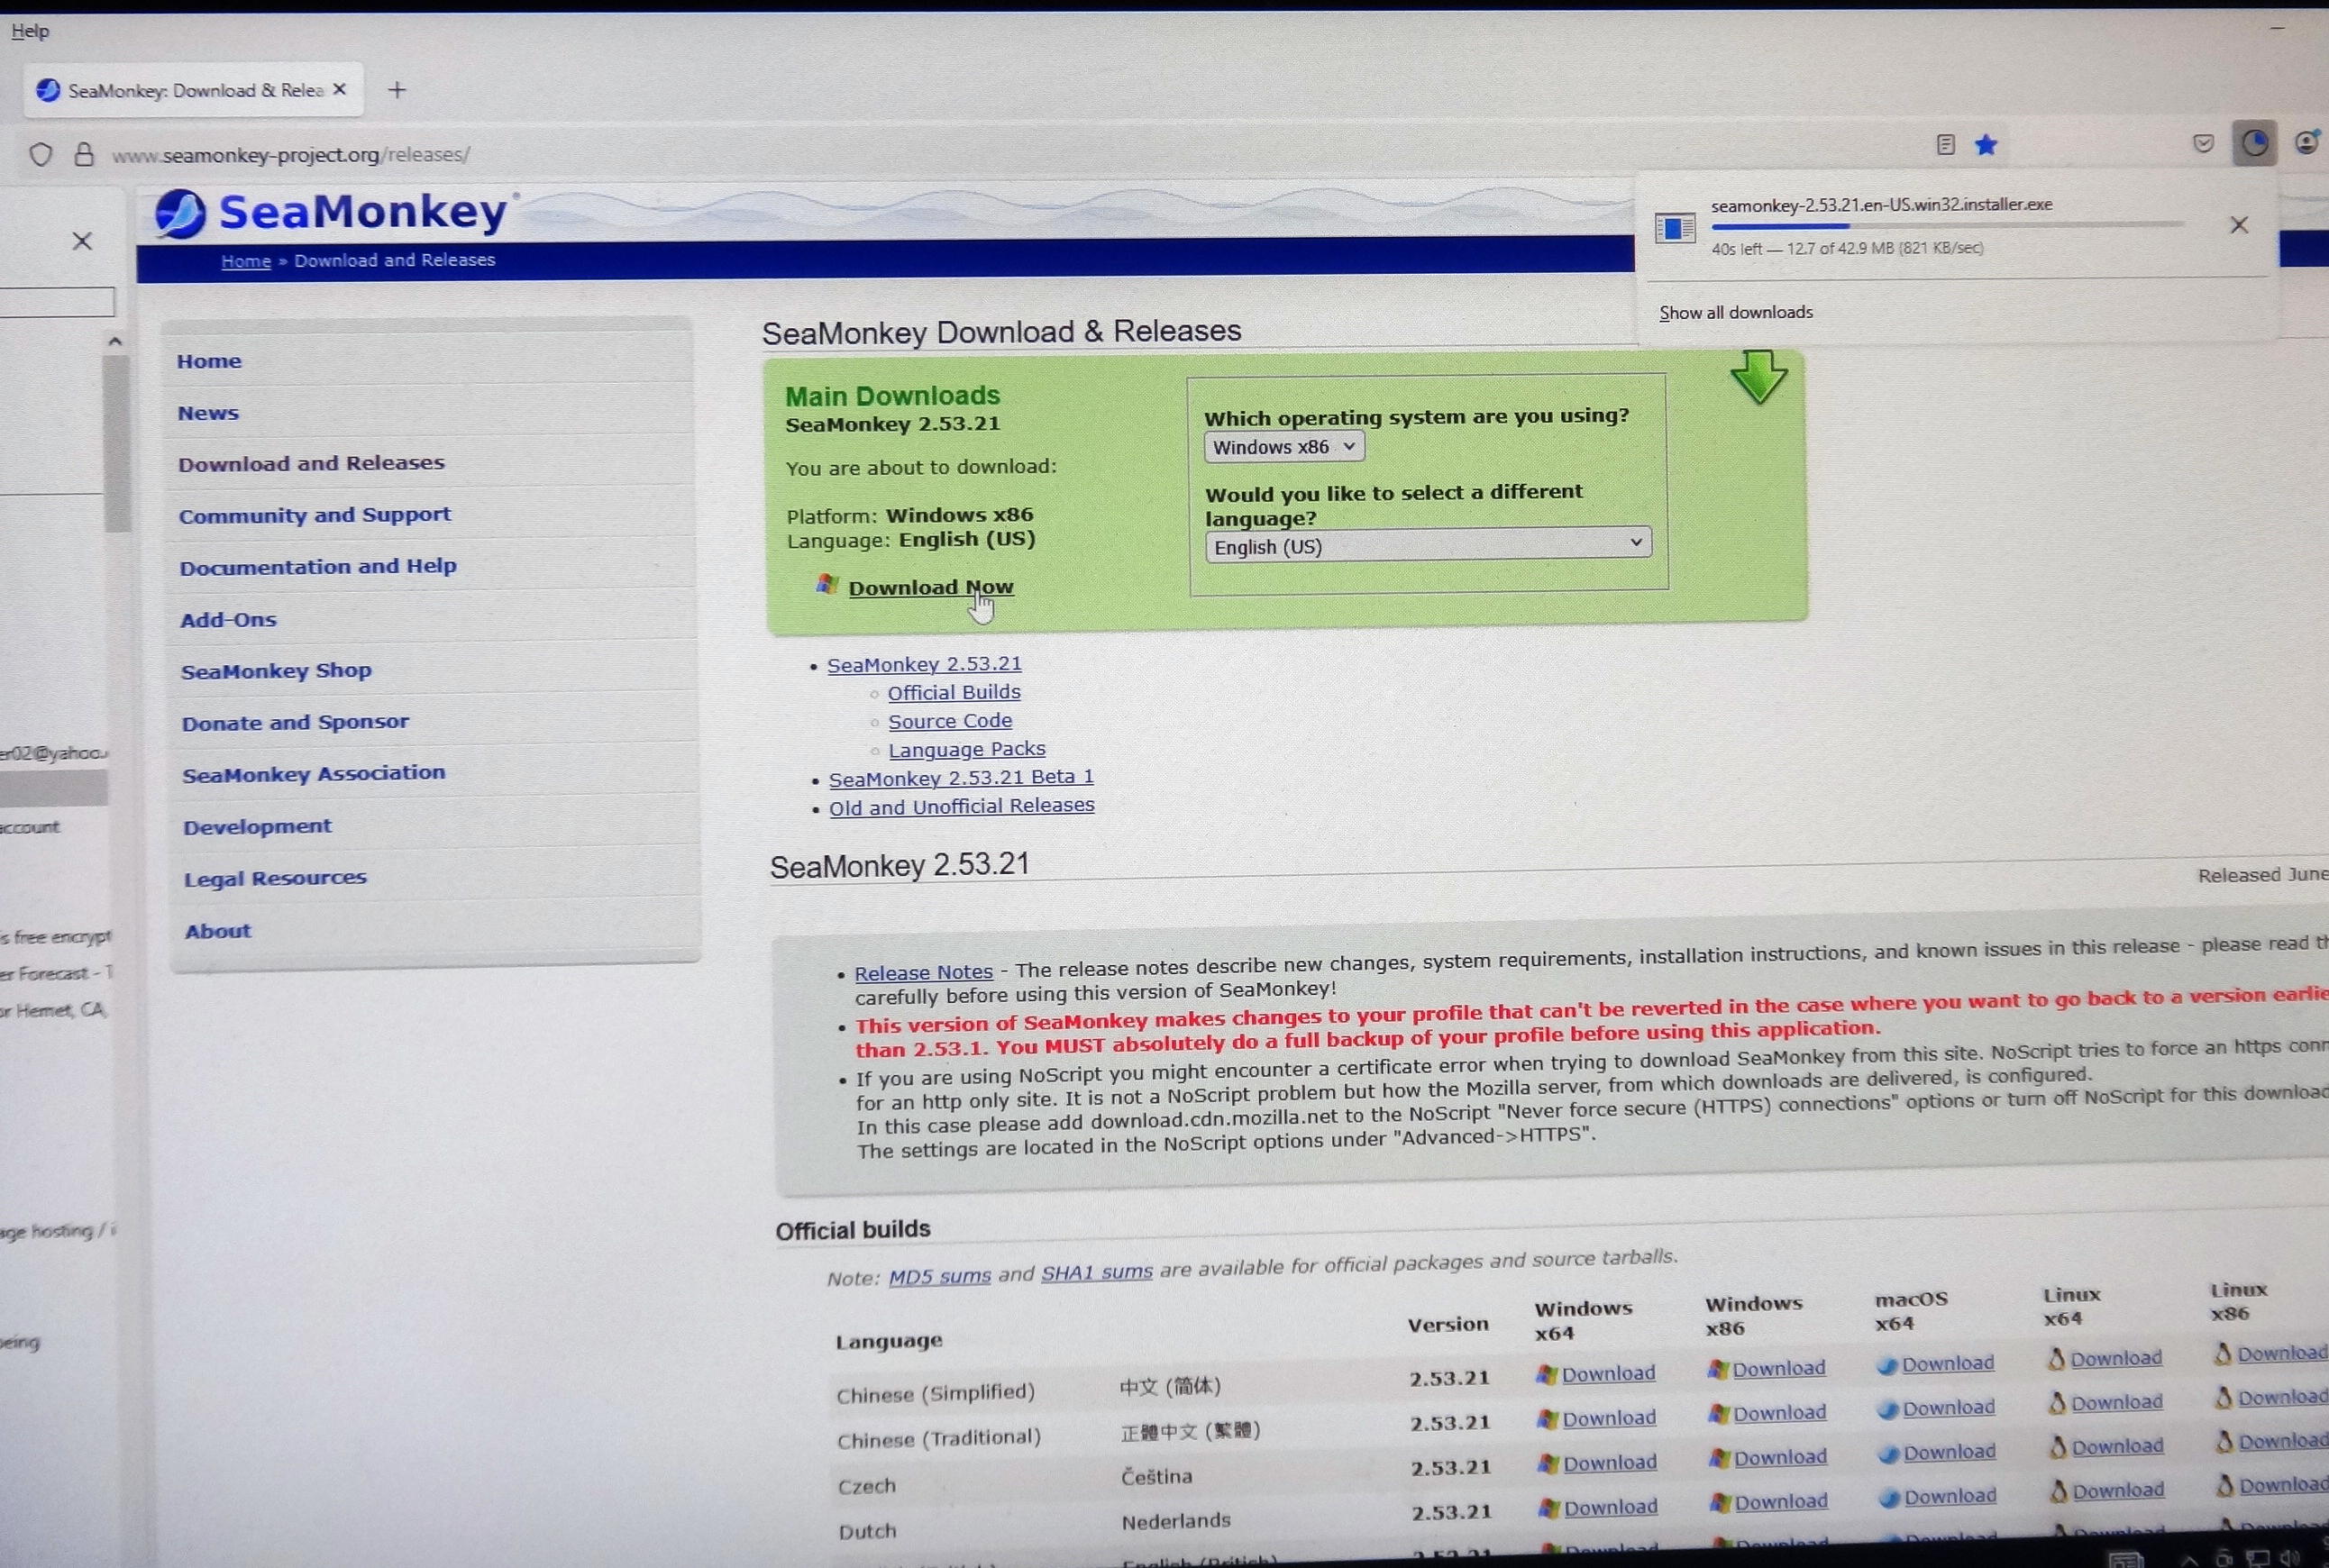Click the URL address bar field
The width and height of the screenshot is (2329, 1568).
(1000, 154)
